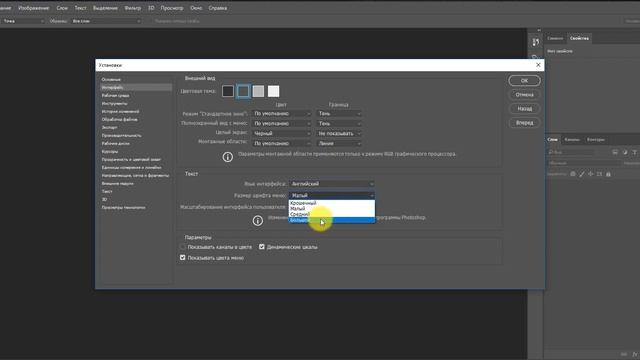Choose Средний font size option

[x=331, y=214]
